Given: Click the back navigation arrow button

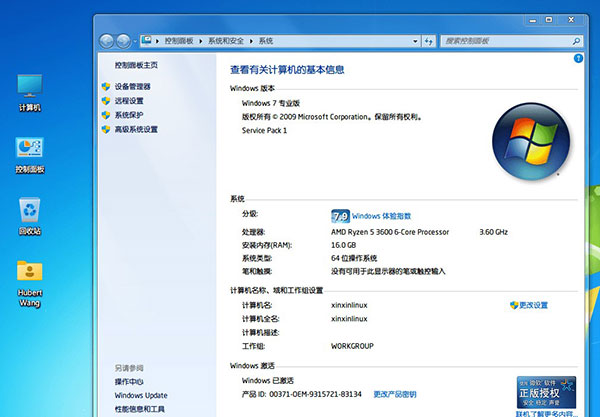Looking at the screenshot, I should 108,41.
